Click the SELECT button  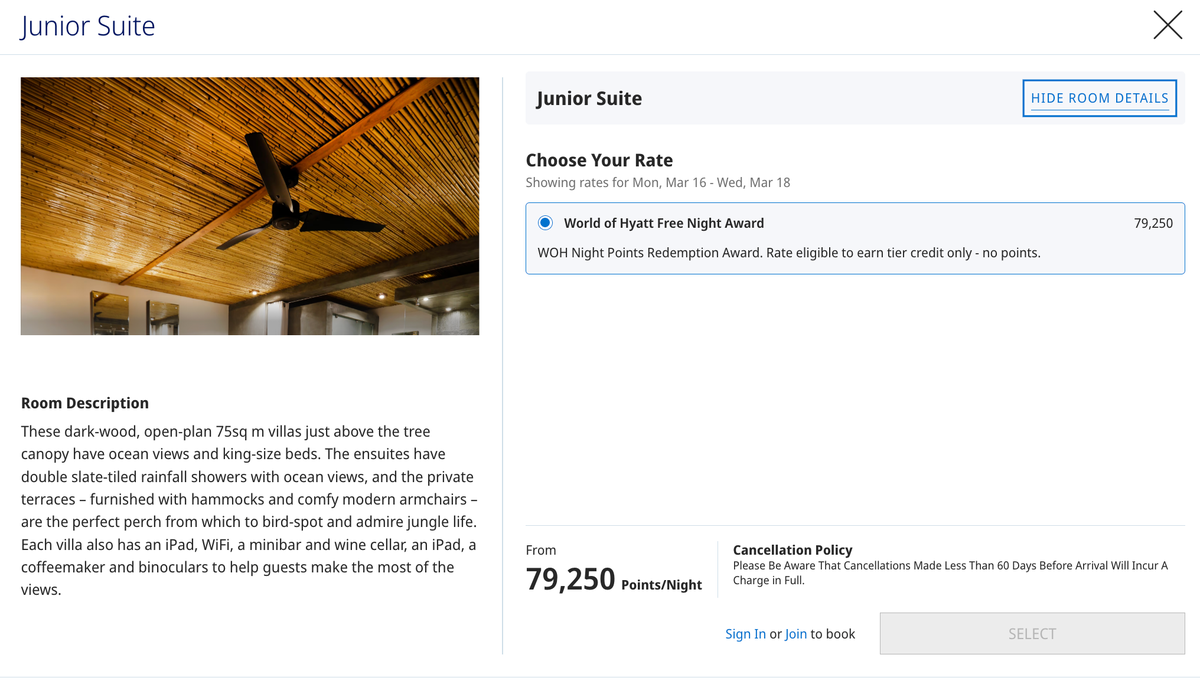(x=1031, y=633)
